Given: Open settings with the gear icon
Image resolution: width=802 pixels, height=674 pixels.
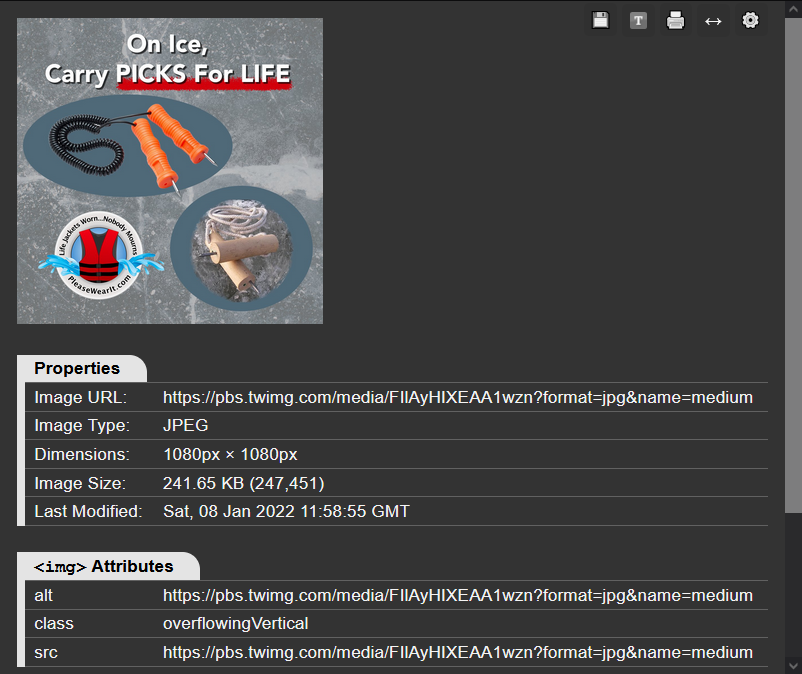Looking at the screenshot, I should 750,20.
